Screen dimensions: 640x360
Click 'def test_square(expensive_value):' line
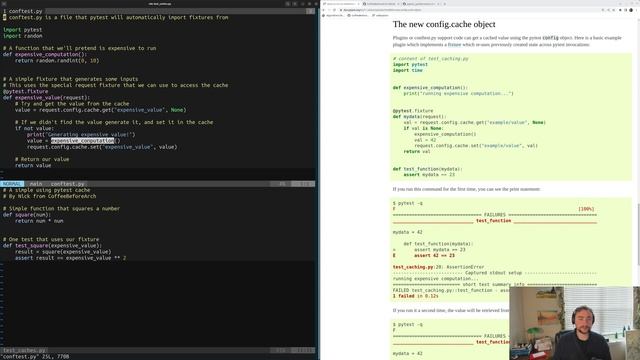(x=52, y=246)
